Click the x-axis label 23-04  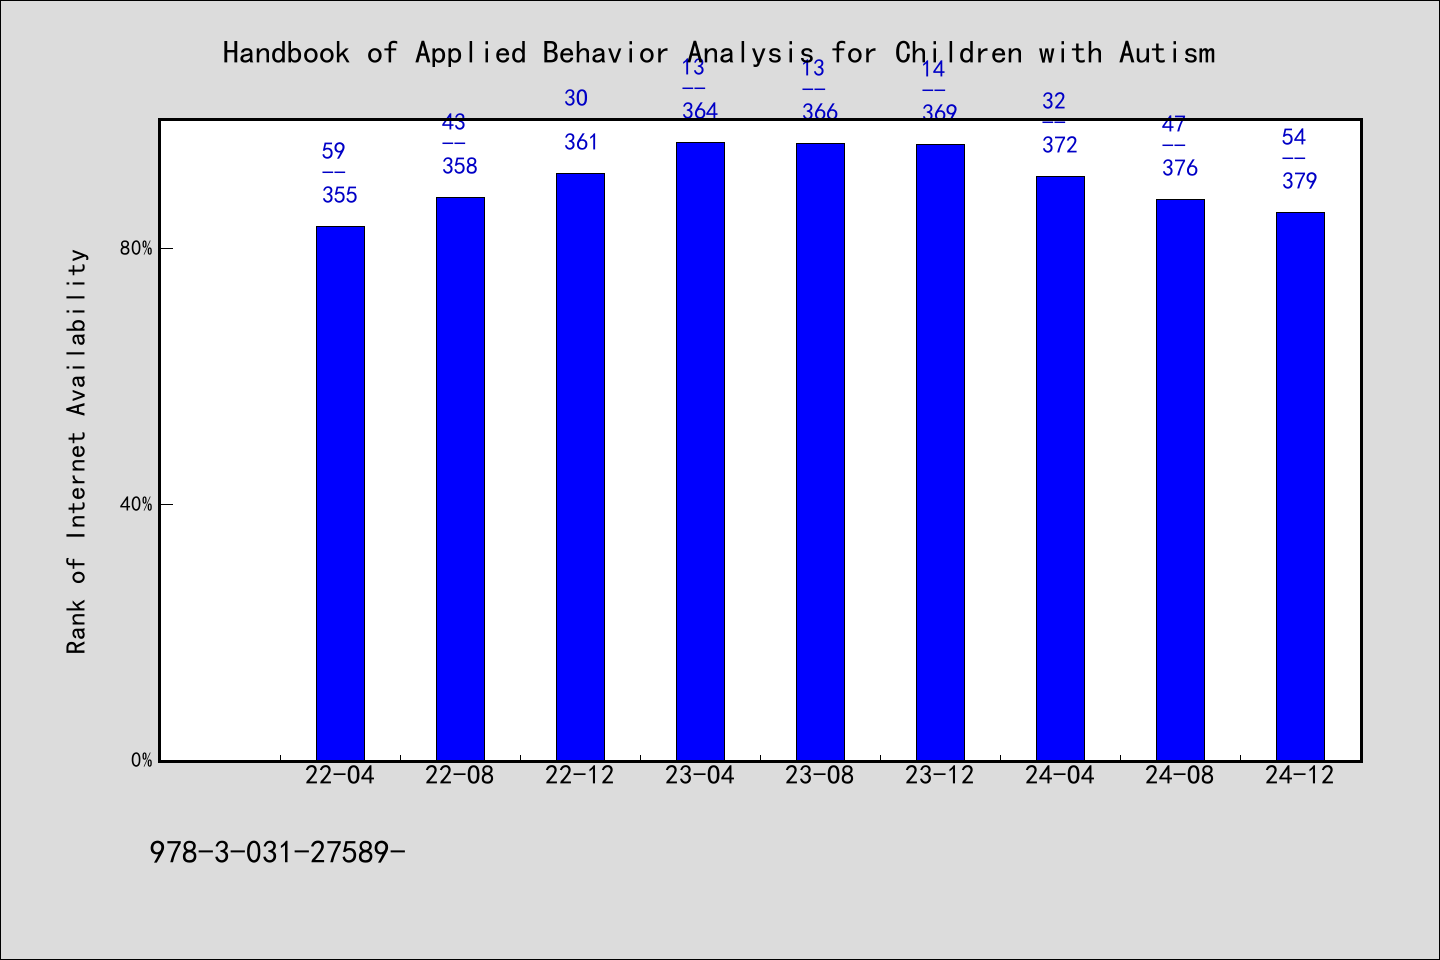point(700,776)
